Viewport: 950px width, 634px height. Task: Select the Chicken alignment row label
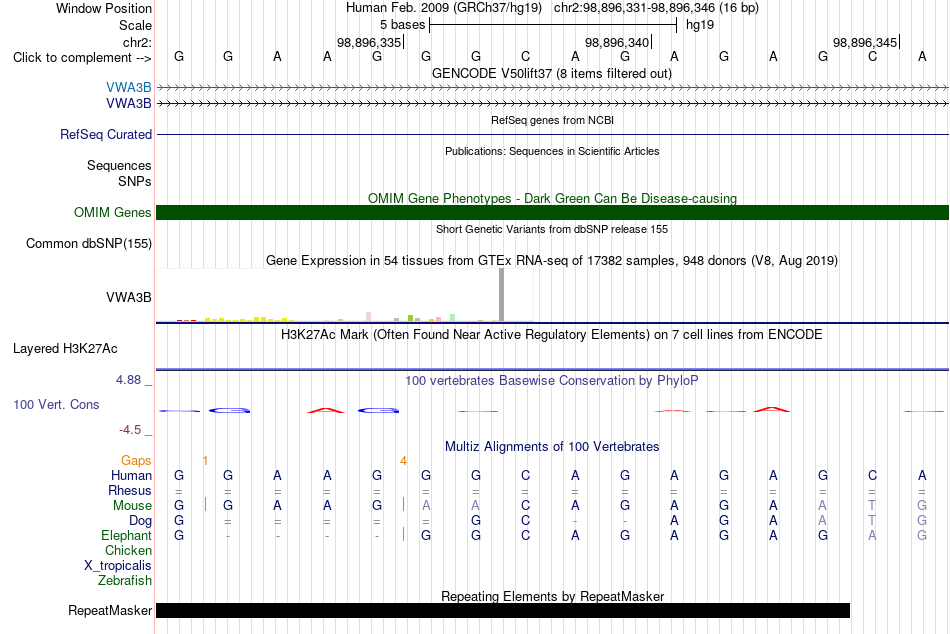[x=128, y=550]
